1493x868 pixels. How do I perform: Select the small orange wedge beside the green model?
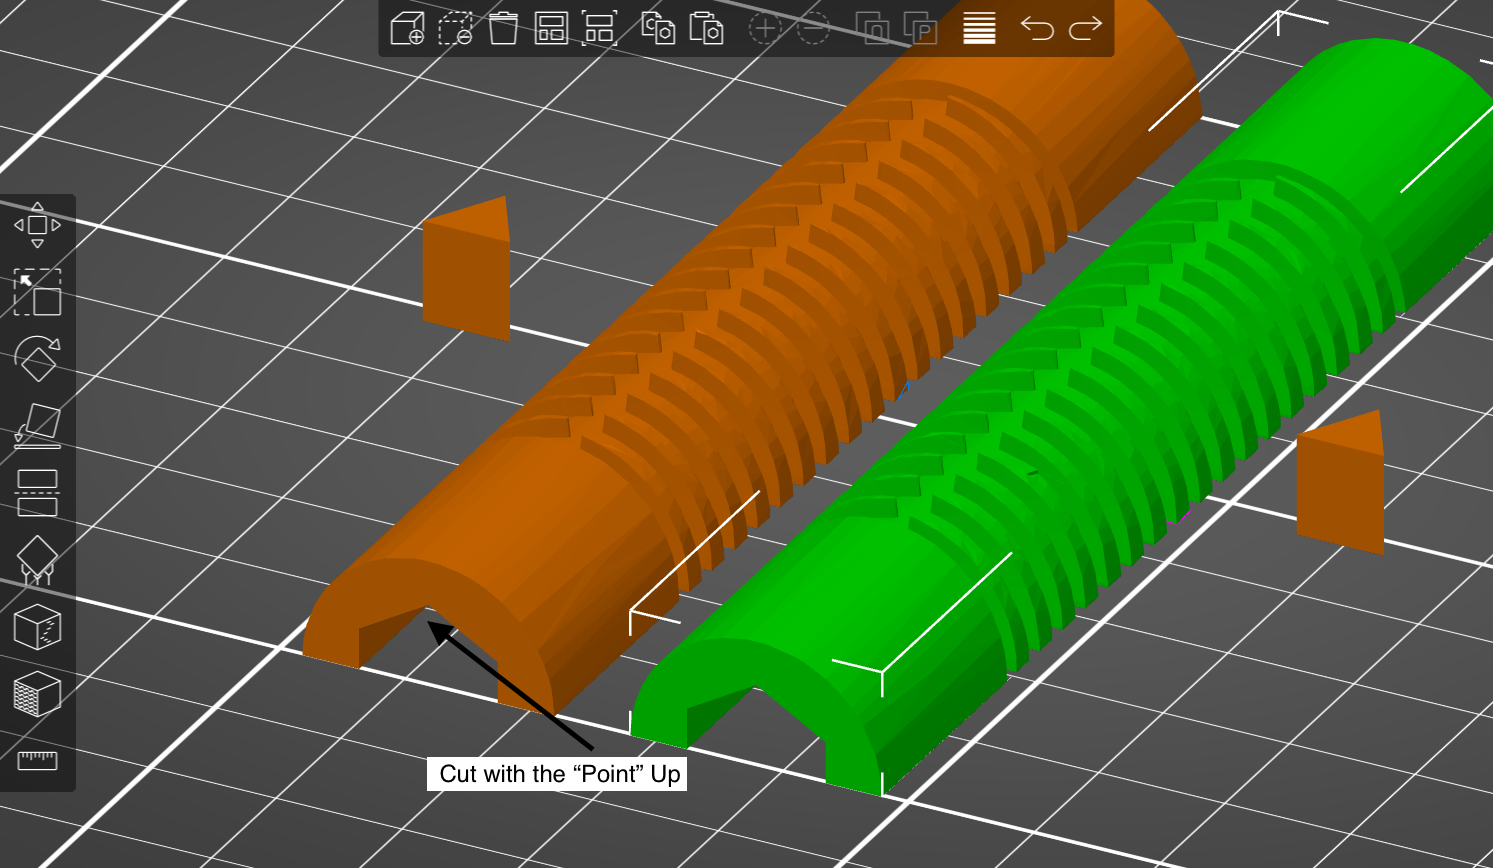(x=1341, y=482)
